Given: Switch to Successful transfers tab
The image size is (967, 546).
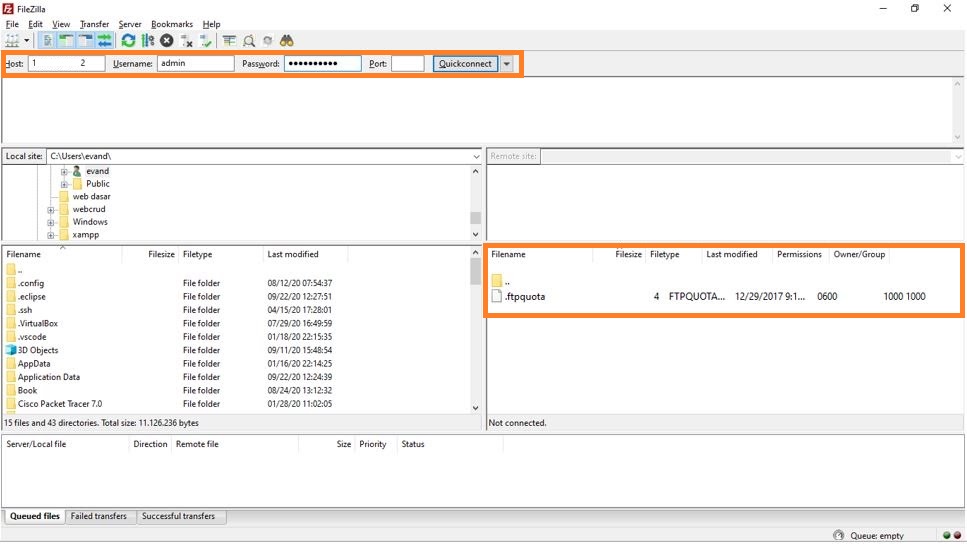Looking at the screenshot, I should tap(178, 516).
